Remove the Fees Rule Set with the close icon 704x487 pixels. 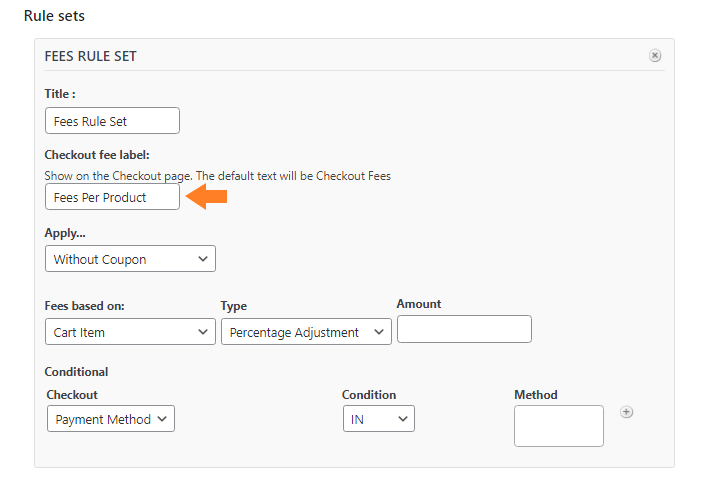(x=655, y=56)
